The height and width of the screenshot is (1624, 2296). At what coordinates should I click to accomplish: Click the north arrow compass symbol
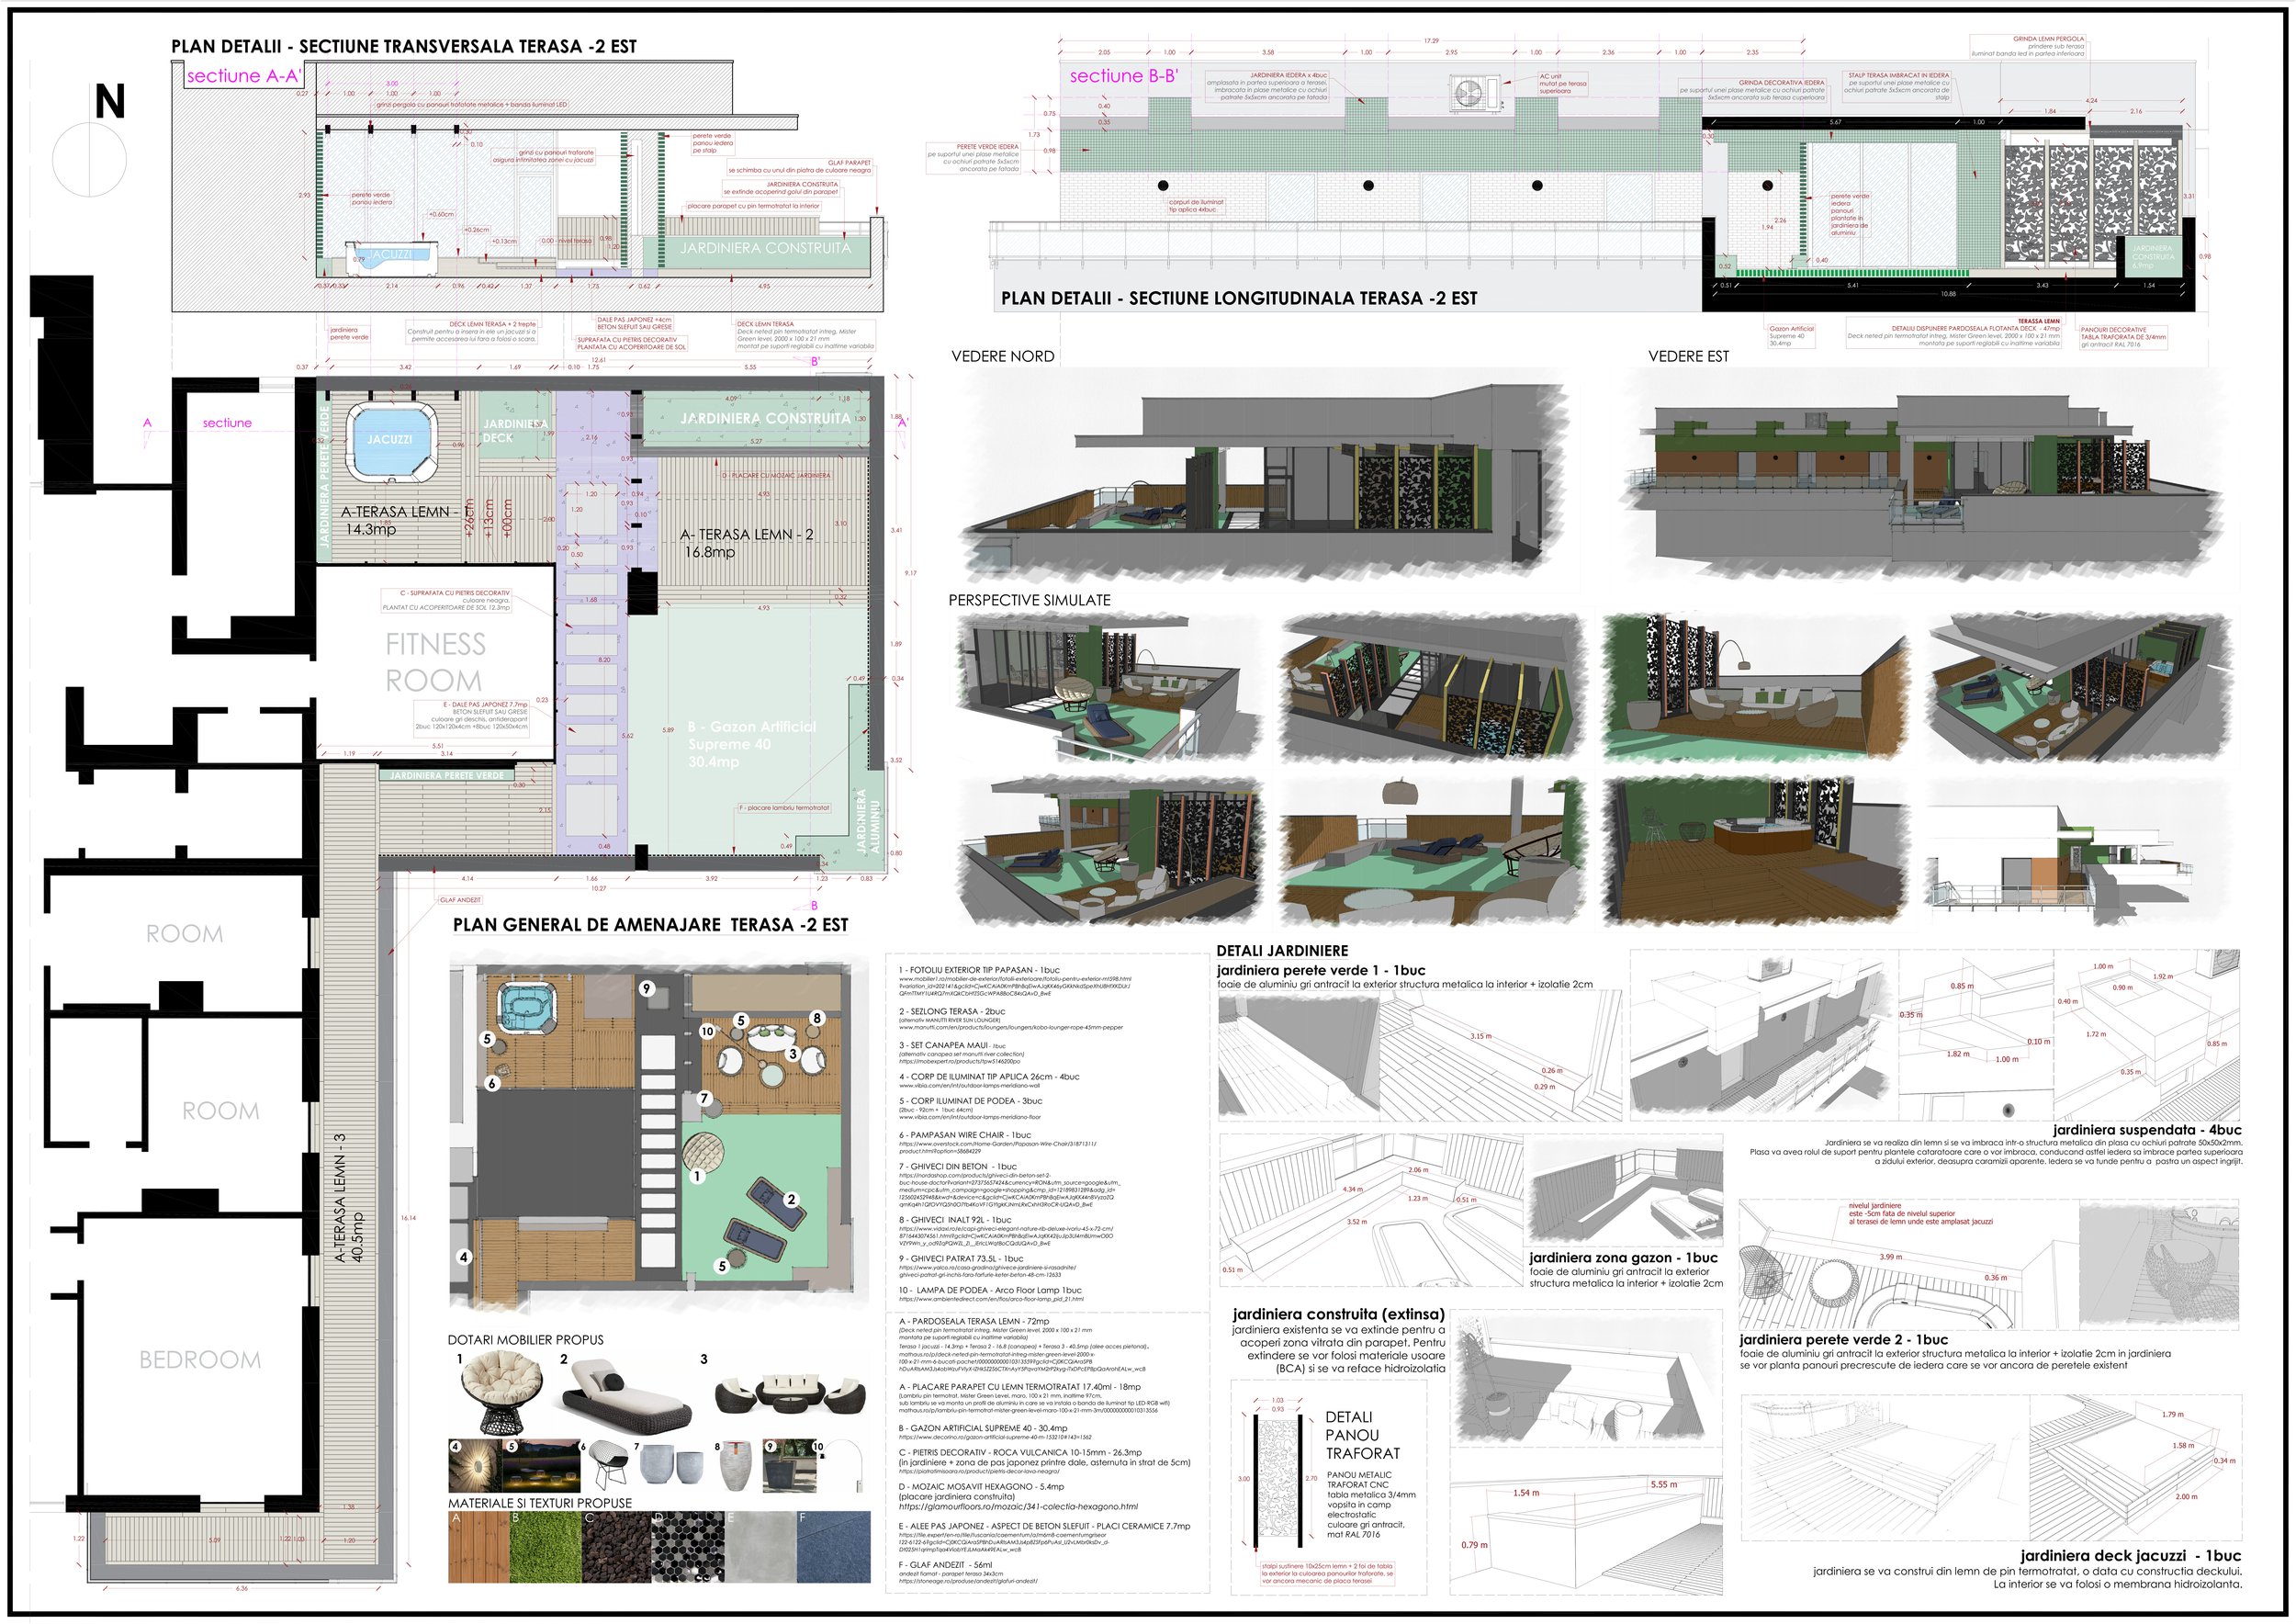89,160
